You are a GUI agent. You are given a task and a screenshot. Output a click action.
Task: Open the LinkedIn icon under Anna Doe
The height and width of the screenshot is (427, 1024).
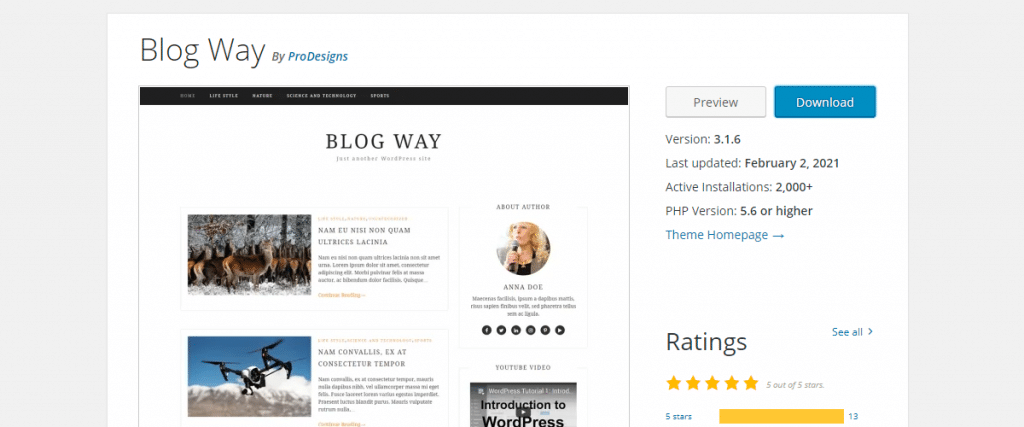516,330
